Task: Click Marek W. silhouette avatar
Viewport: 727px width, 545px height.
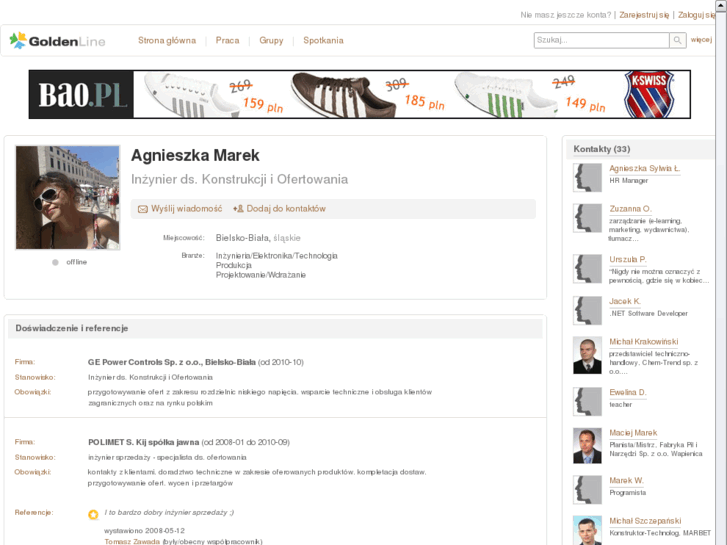Action: coord(587,490)
